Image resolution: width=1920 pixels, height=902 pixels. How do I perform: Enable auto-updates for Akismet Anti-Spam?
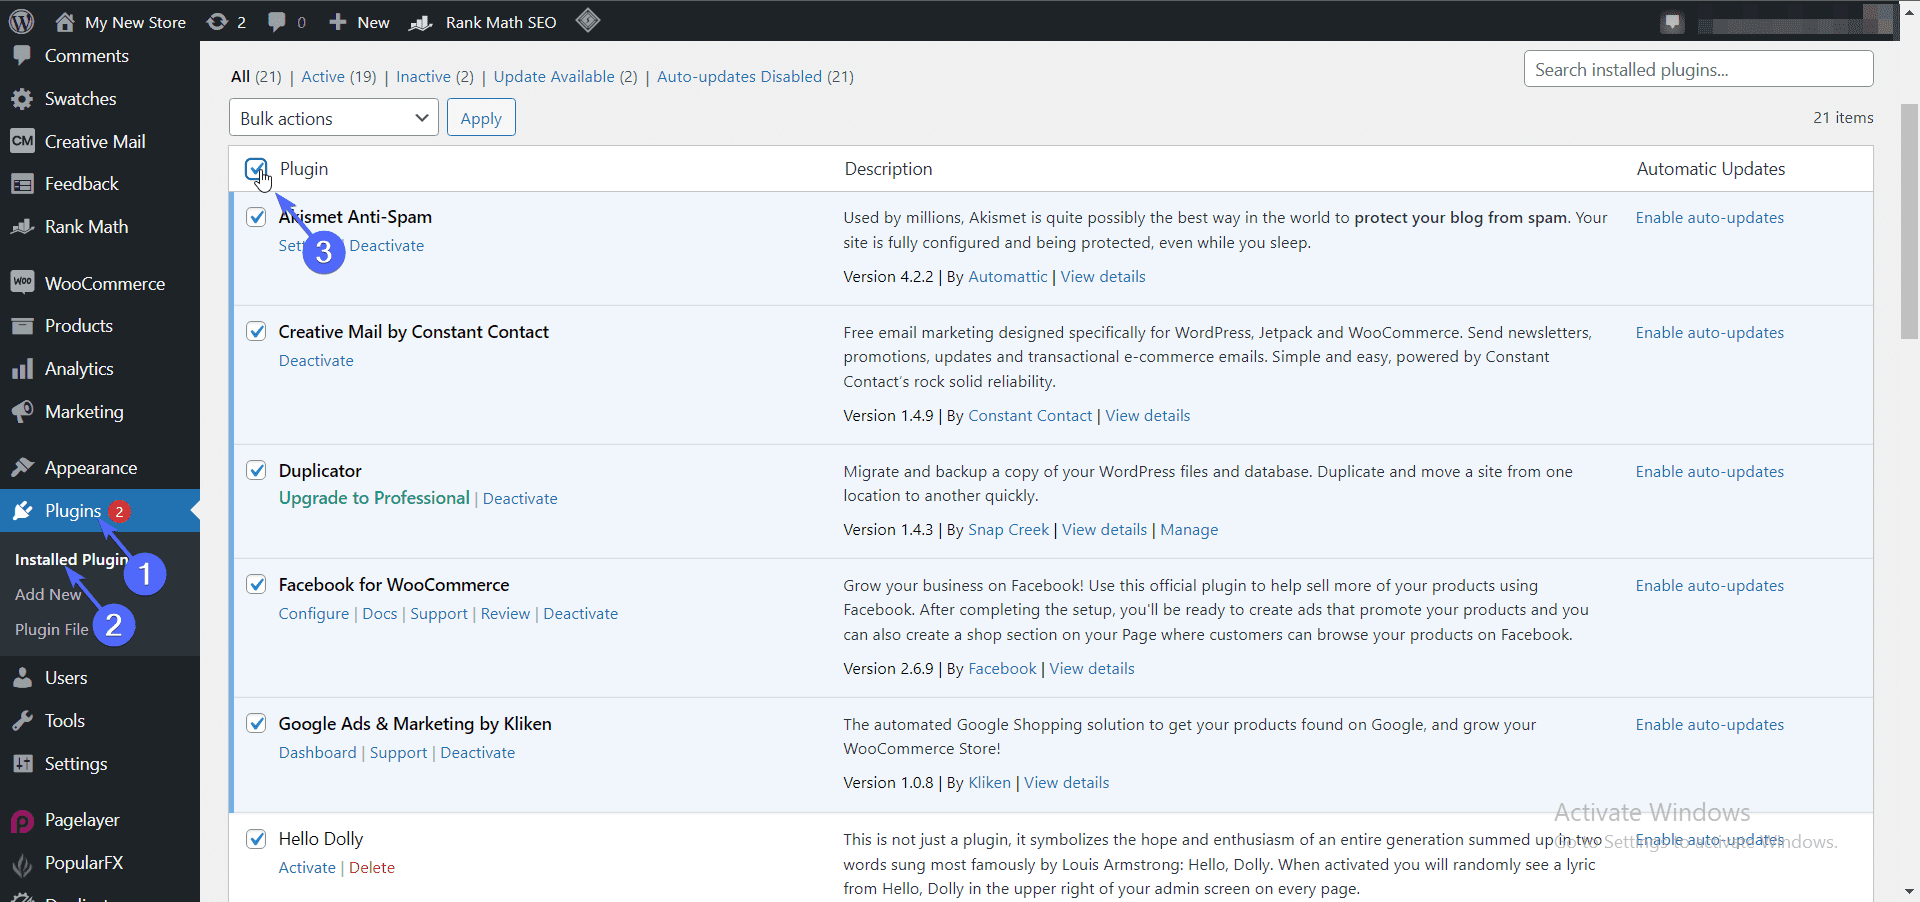[1710, 218]
